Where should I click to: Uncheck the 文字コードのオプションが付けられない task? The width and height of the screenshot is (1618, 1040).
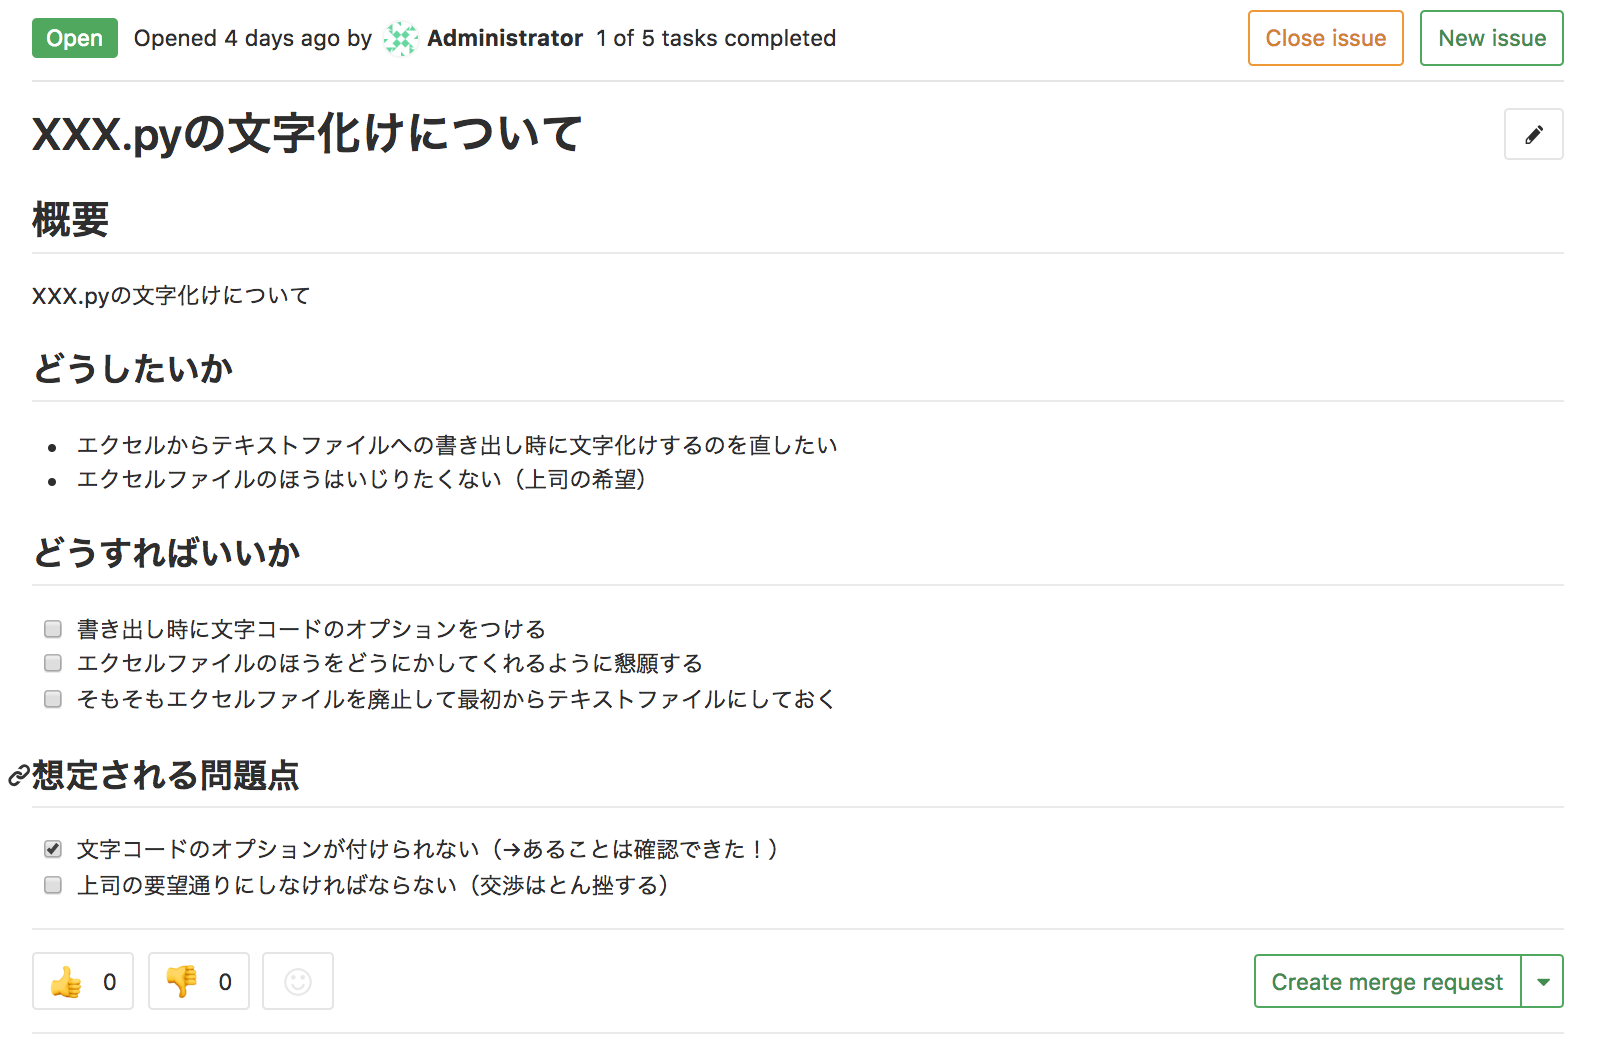53,849
